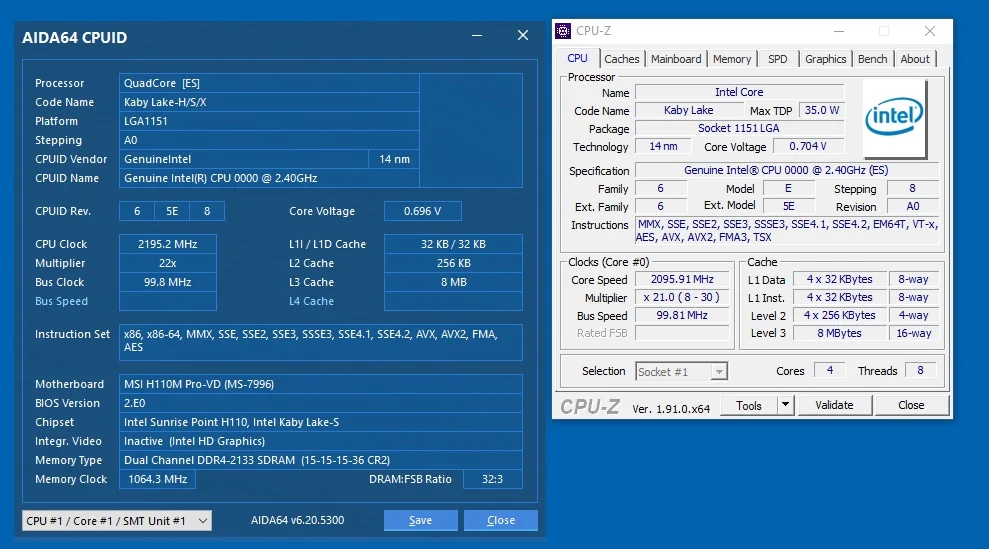Open the Memory tab in CPU-Z

(732, 59)
